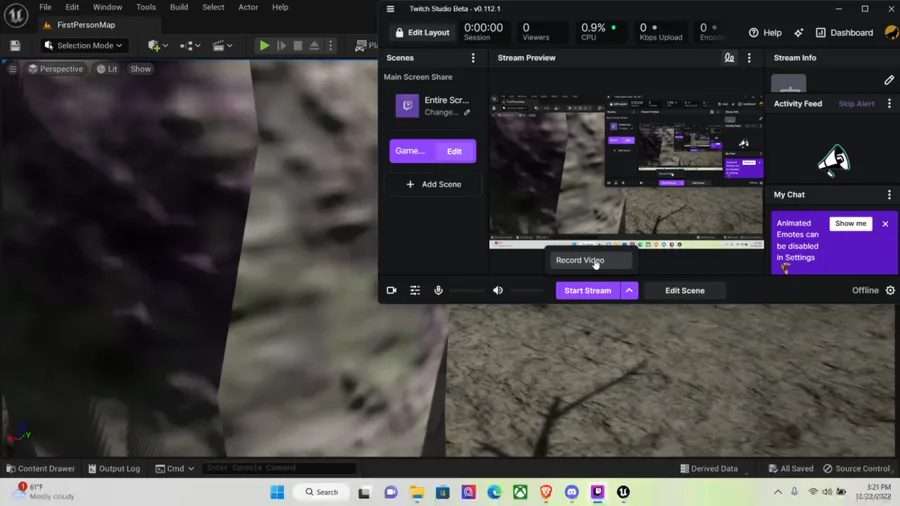Open the Selection Mode dropdown
Viewport: 900px width, 506px height.
click(x=84, y=45)
